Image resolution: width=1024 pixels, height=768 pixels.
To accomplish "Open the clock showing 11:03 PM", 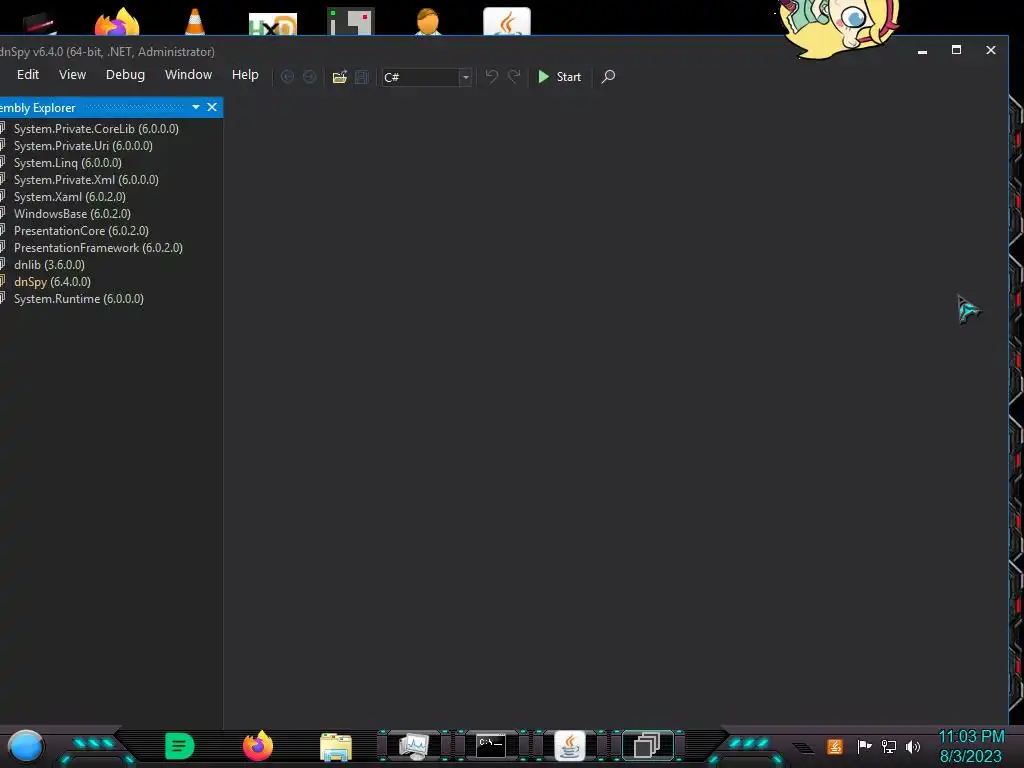I will (x=971, y=737).
